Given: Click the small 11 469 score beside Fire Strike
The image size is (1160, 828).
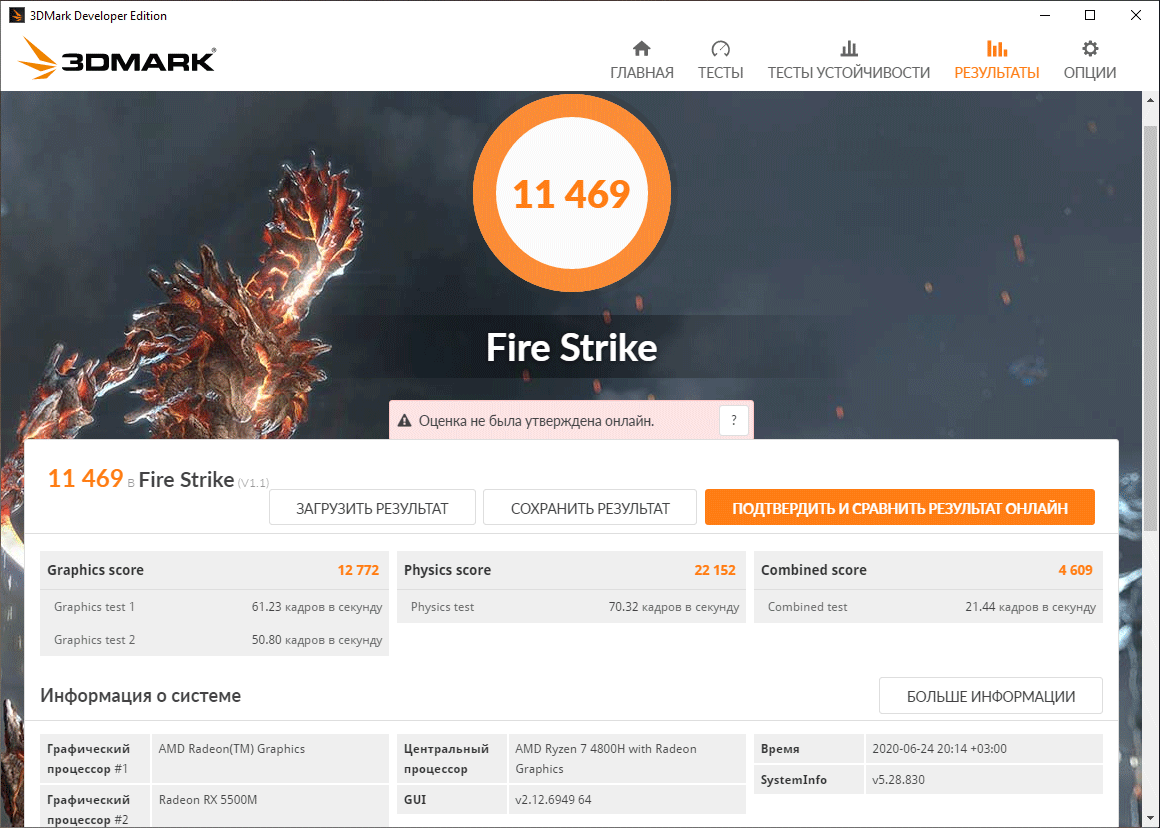Looking at the screenshot, I should click(x=85, y=478).
